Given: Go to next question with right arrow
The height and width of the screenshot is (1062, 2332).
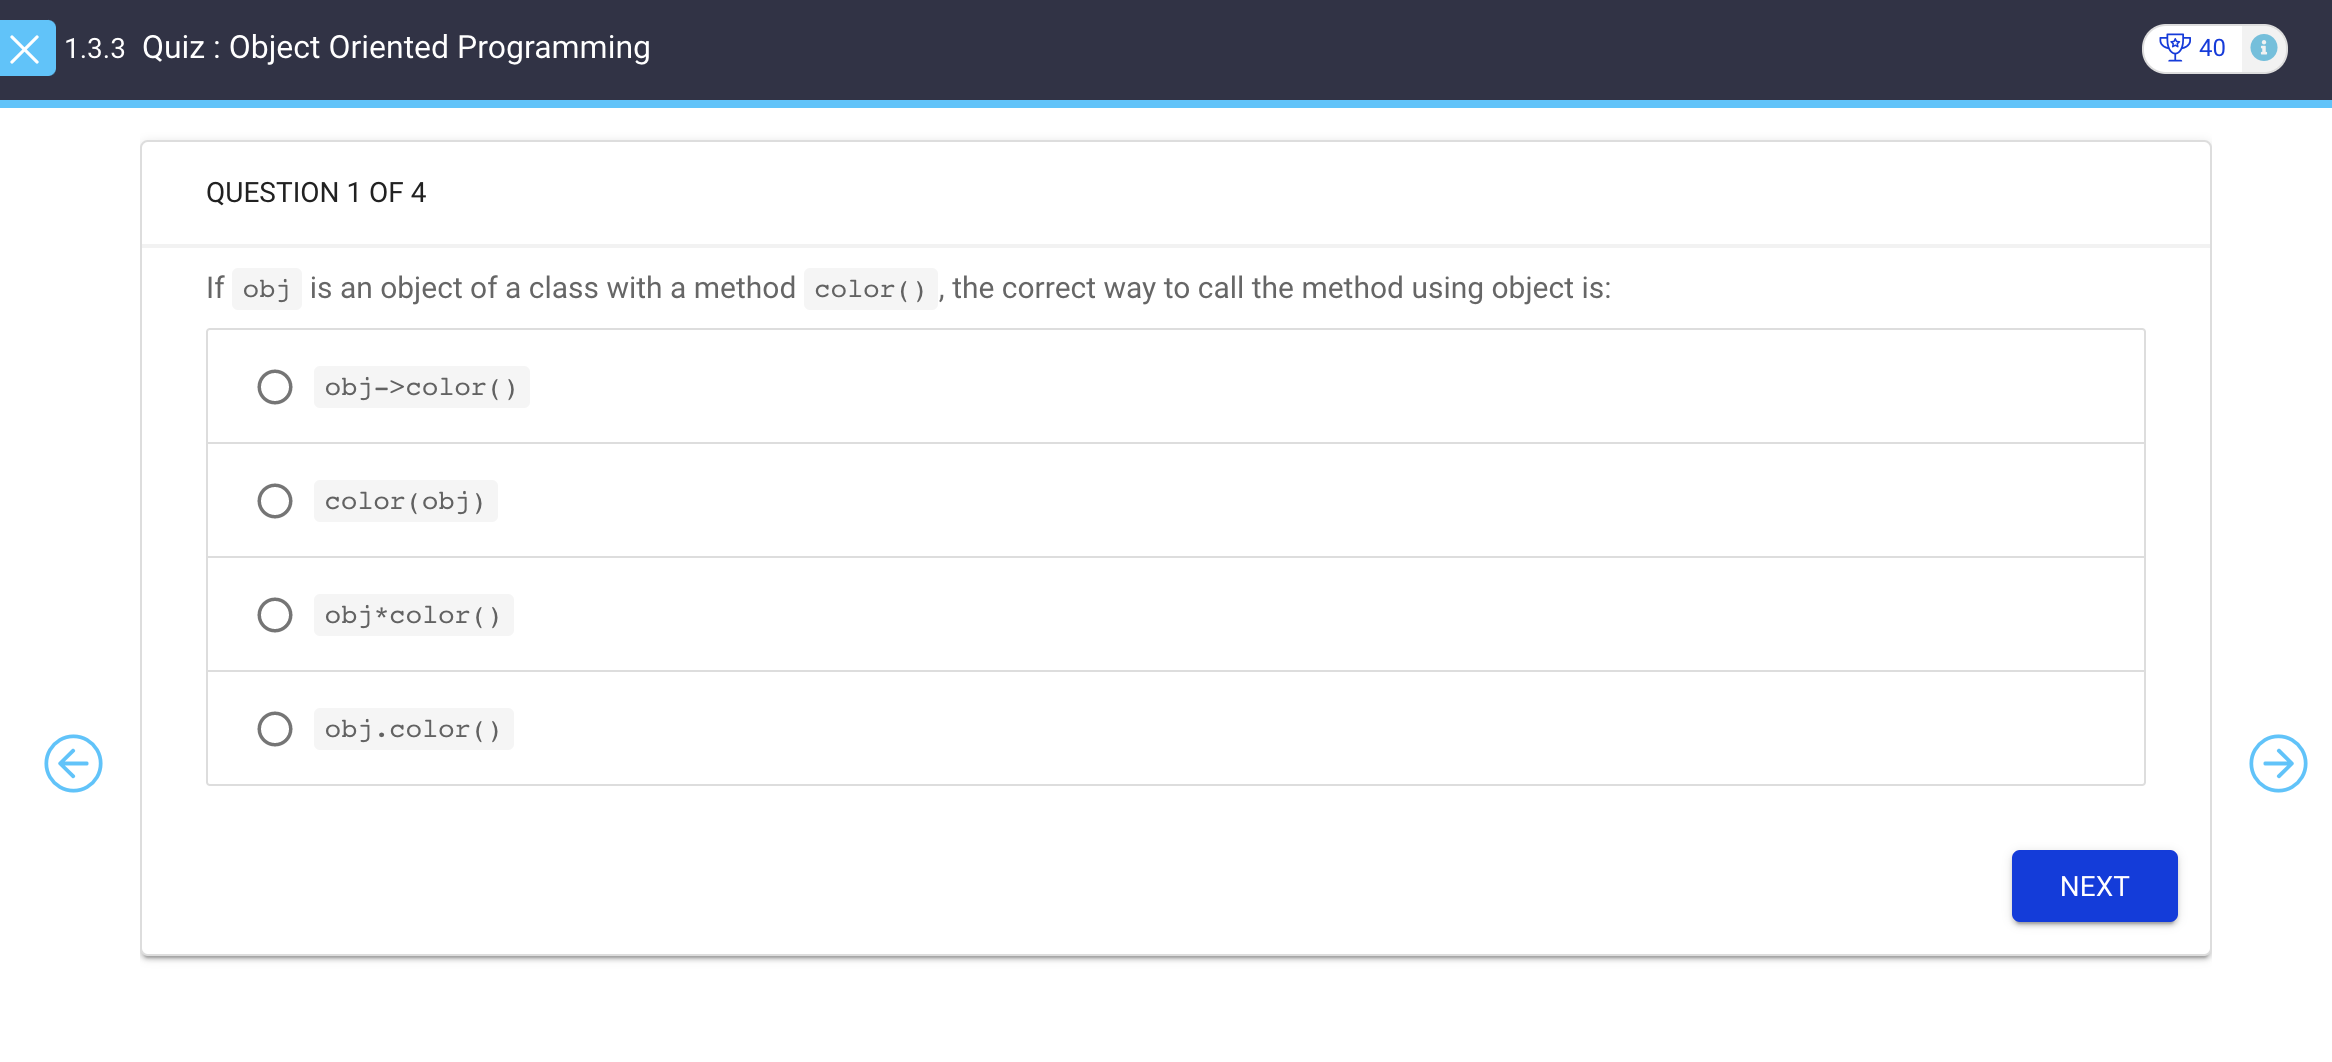Looking at the screenshot, I should coord(2278,764).
